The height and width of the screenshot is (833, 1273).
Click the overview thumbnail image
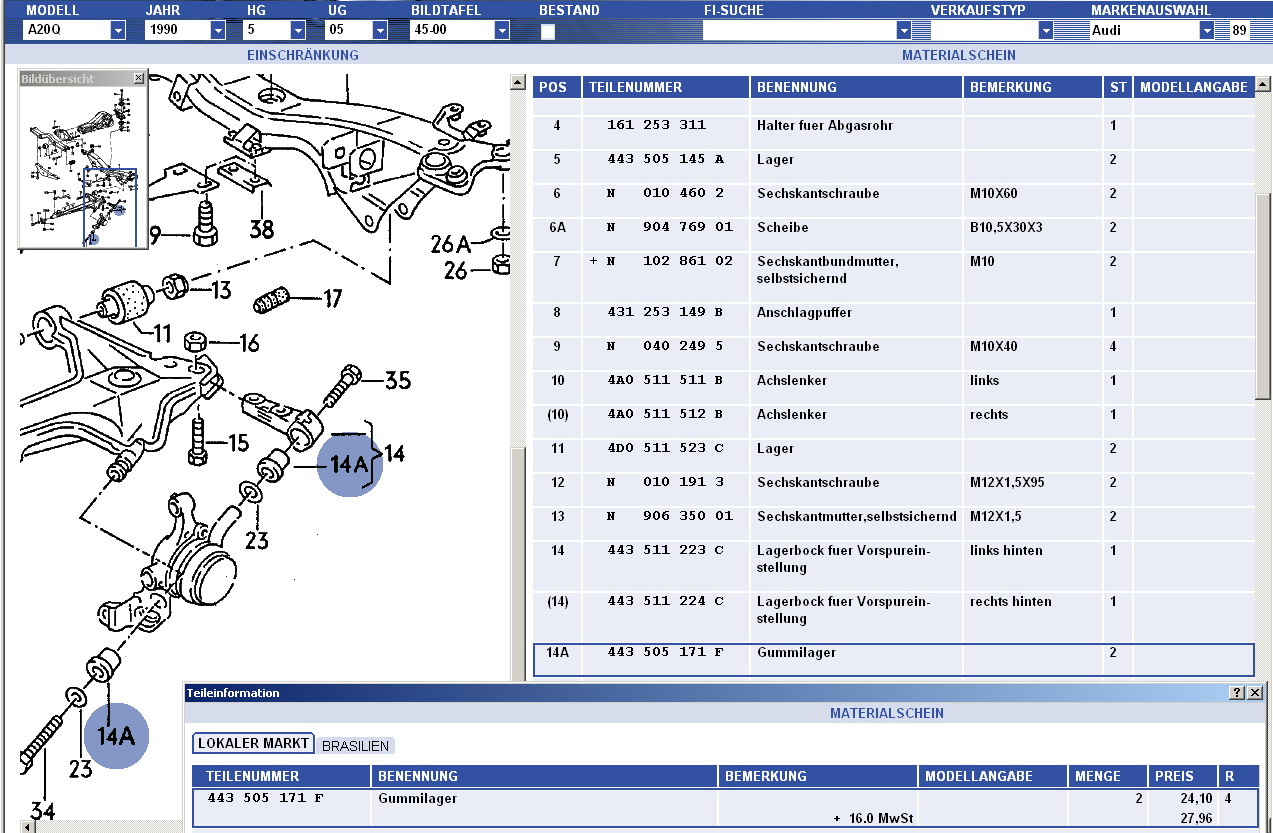(x=80, y=165)
